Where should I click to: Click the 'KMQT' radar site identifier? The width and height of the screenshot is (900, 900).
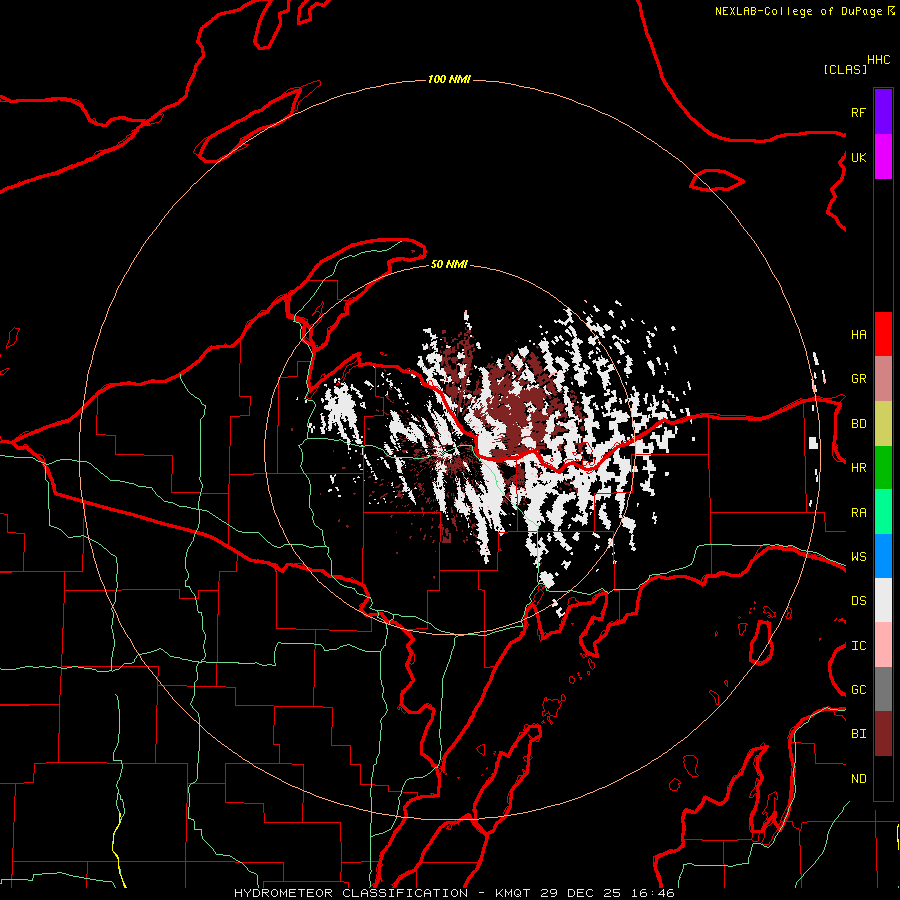pyautogui.click(x=512, y=893)
